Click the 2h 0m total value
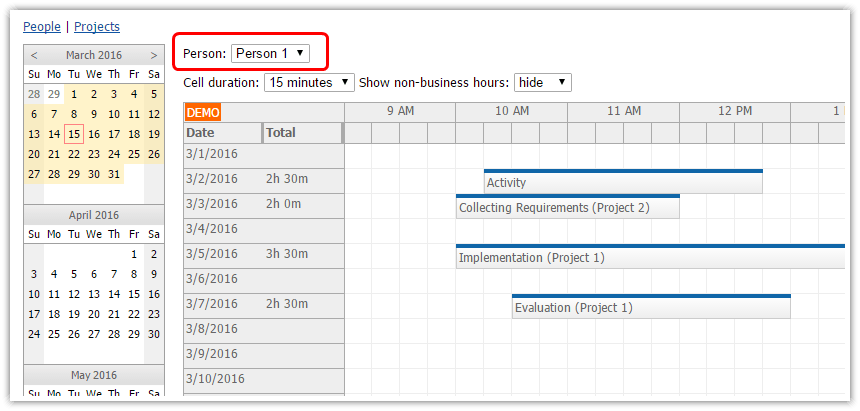The image size is (860, 411). click(x=284, y=204)
